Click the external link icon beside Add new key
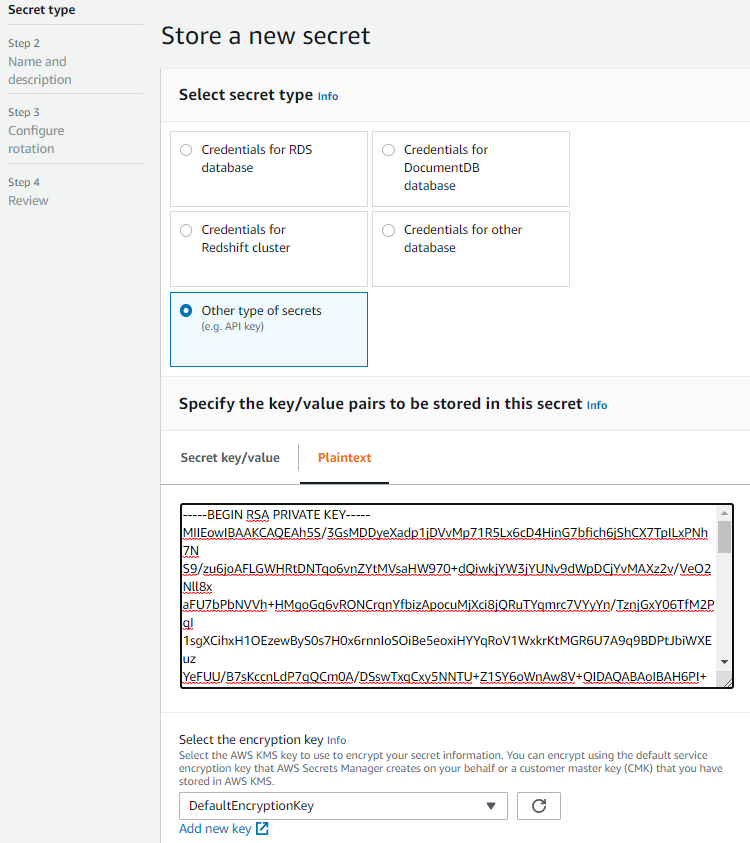Viewport: 750px width, 843px height. [262, 828]
